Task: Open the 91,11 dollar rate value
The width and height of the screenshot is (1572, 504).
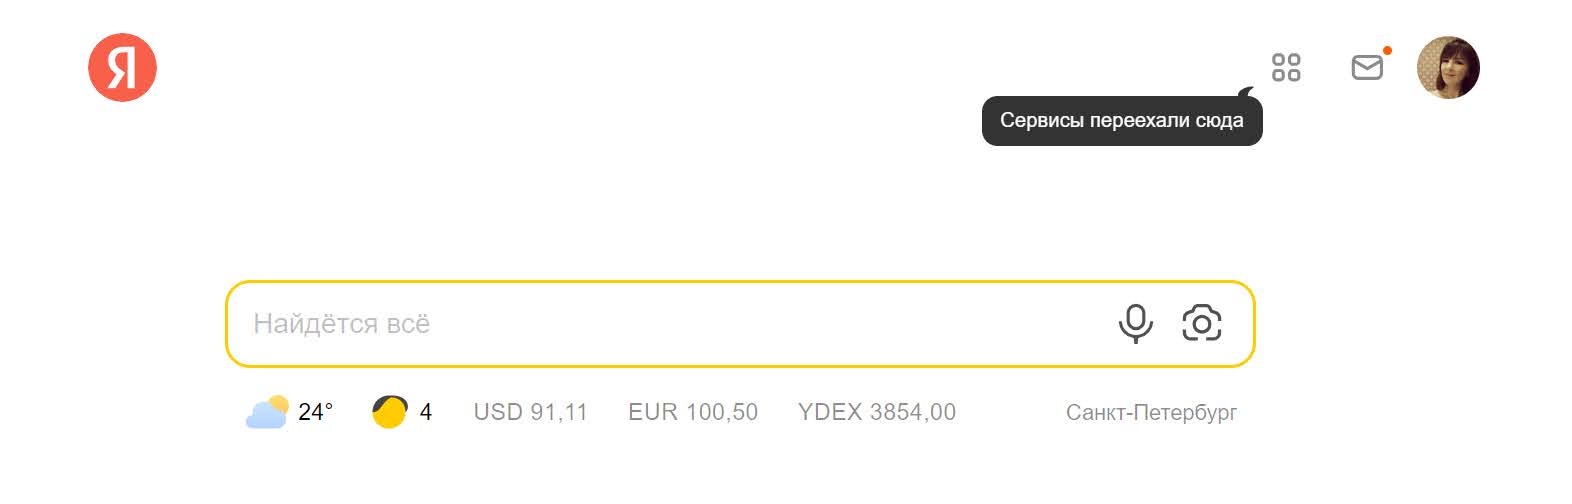Action: pos(559,412)
